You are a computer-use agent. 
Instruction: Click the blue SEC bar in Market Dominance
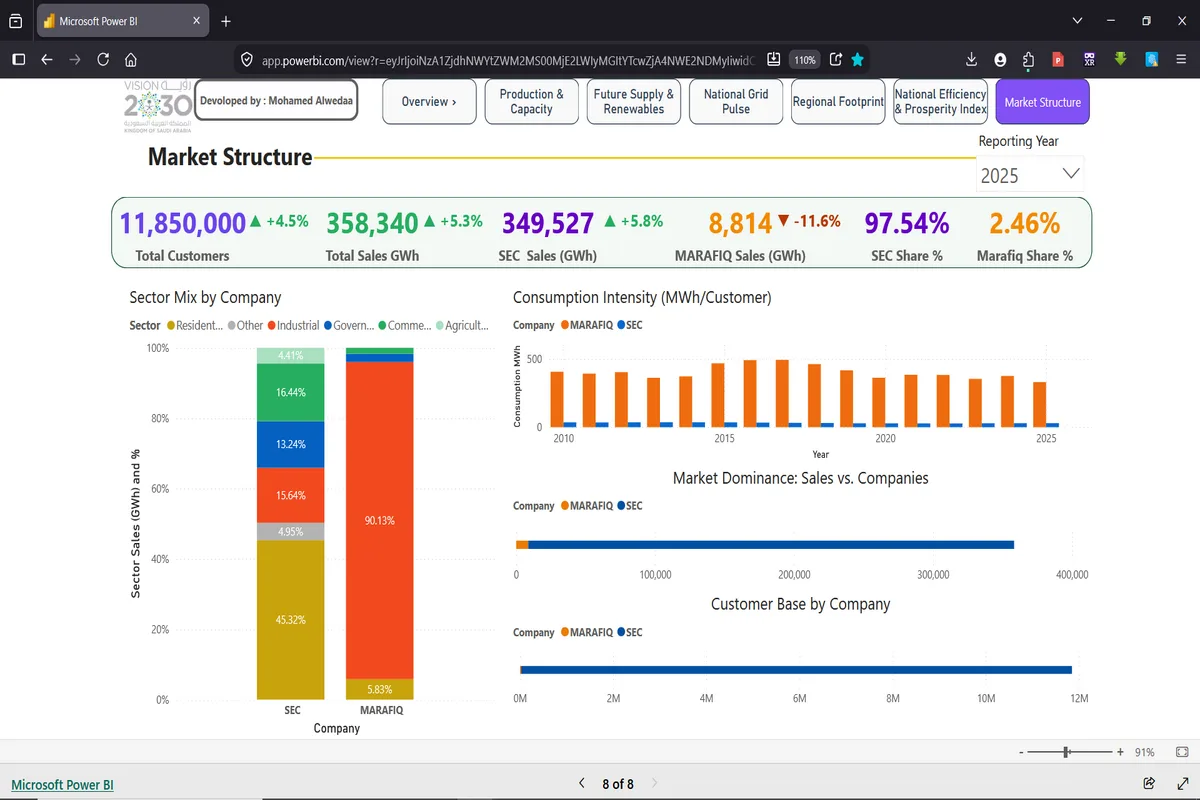(771, 545)
